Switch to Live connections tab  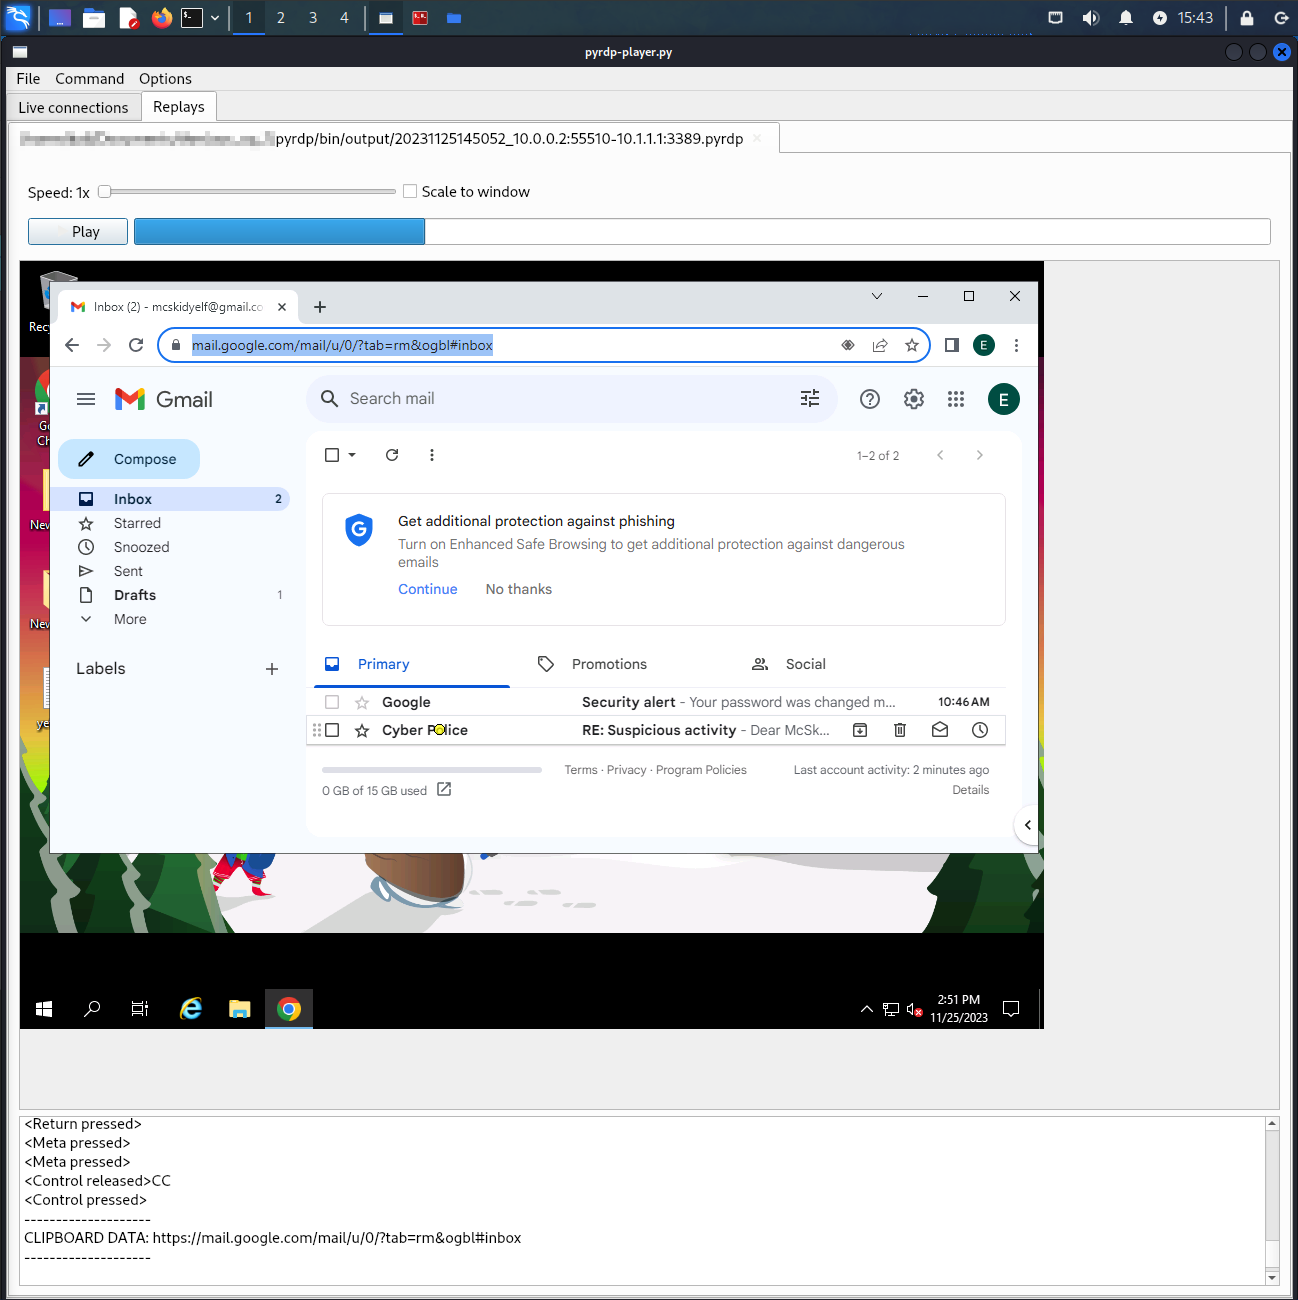click(73, 108)
